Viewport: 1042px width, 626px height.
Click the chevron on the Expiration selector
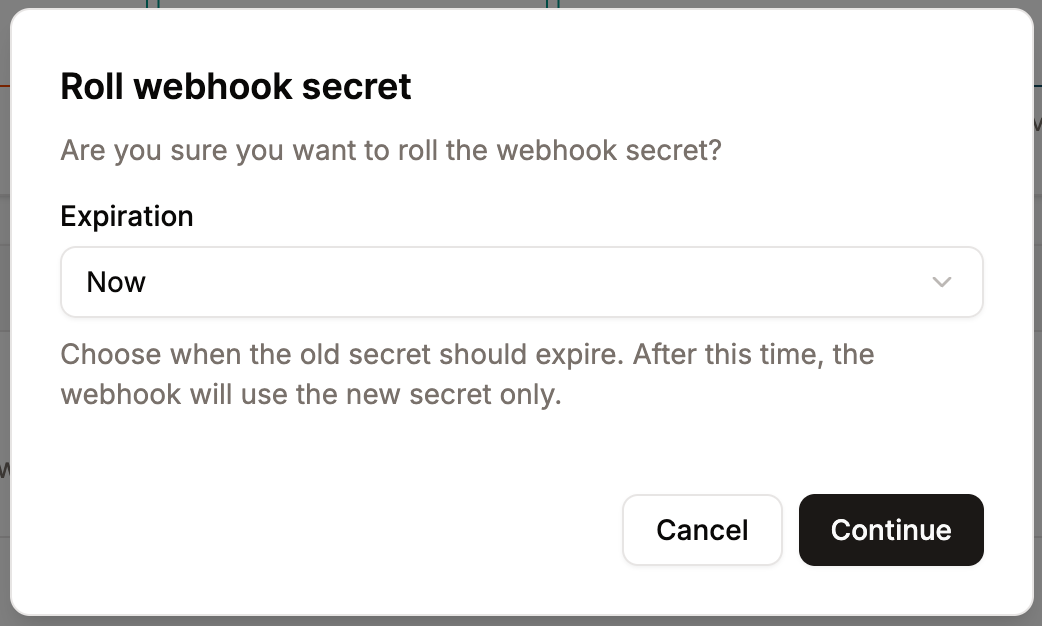940,282
